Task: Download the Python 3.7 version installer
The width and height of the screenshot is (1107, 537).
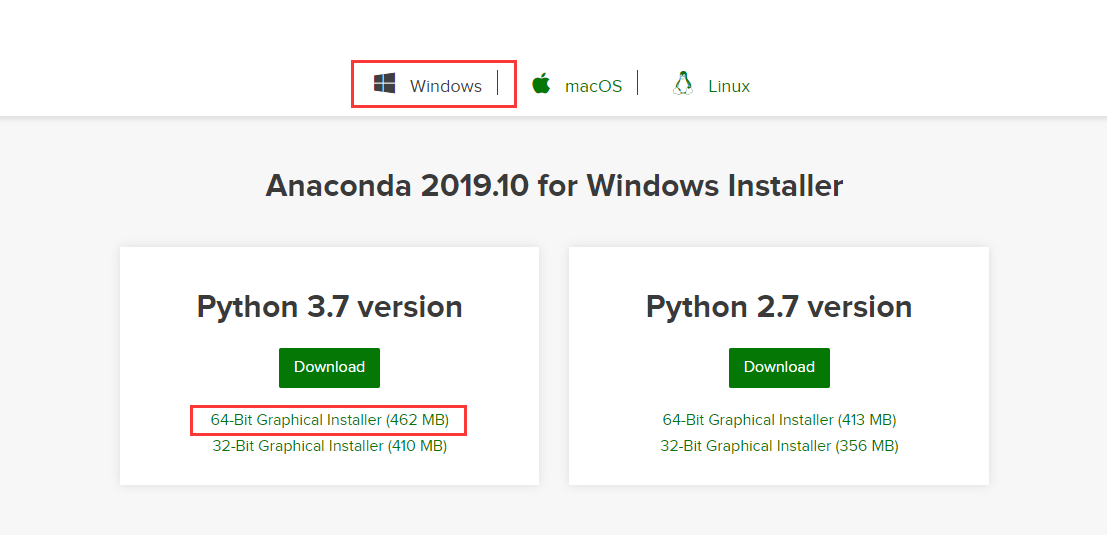Action: click(329, 367)
